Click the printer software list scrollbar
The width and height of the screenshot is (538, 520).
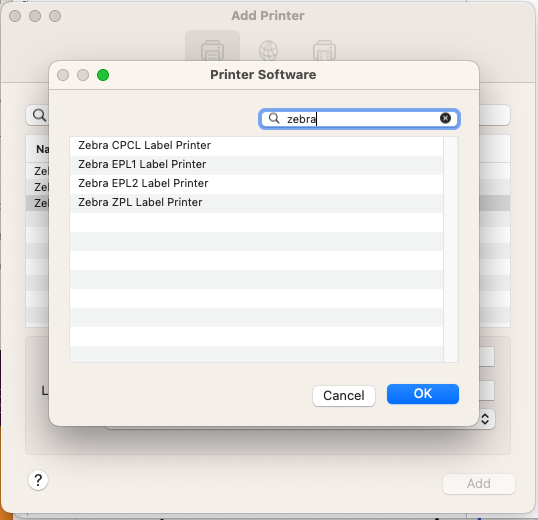click(x=451, y=249)
